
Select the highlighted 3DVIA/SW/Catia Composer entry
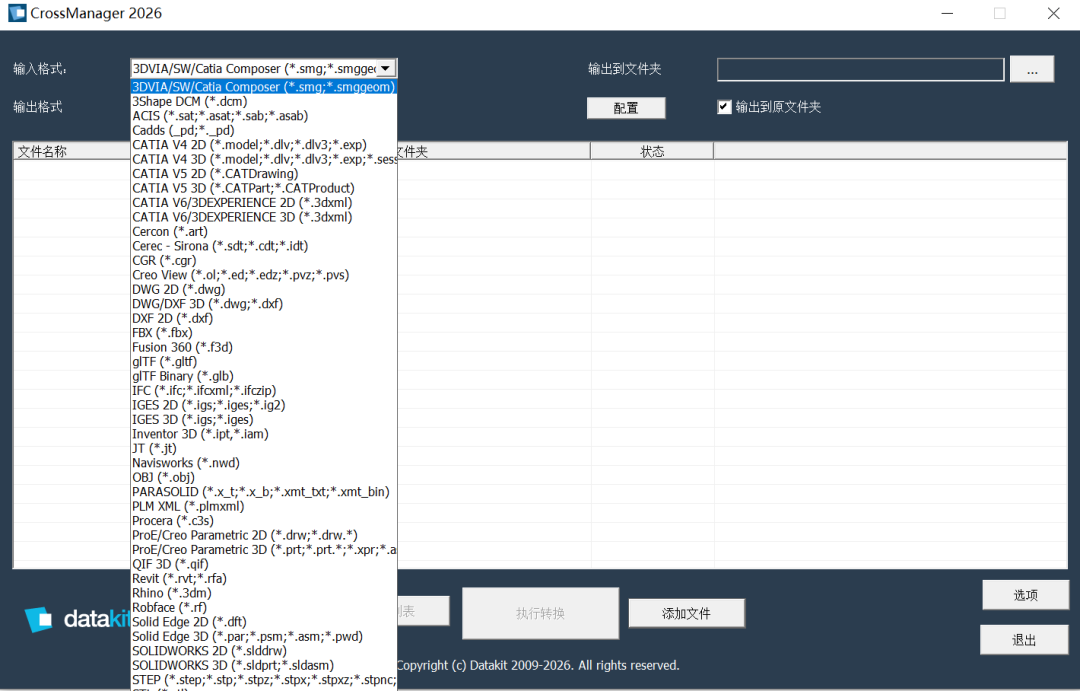point(264,87)
